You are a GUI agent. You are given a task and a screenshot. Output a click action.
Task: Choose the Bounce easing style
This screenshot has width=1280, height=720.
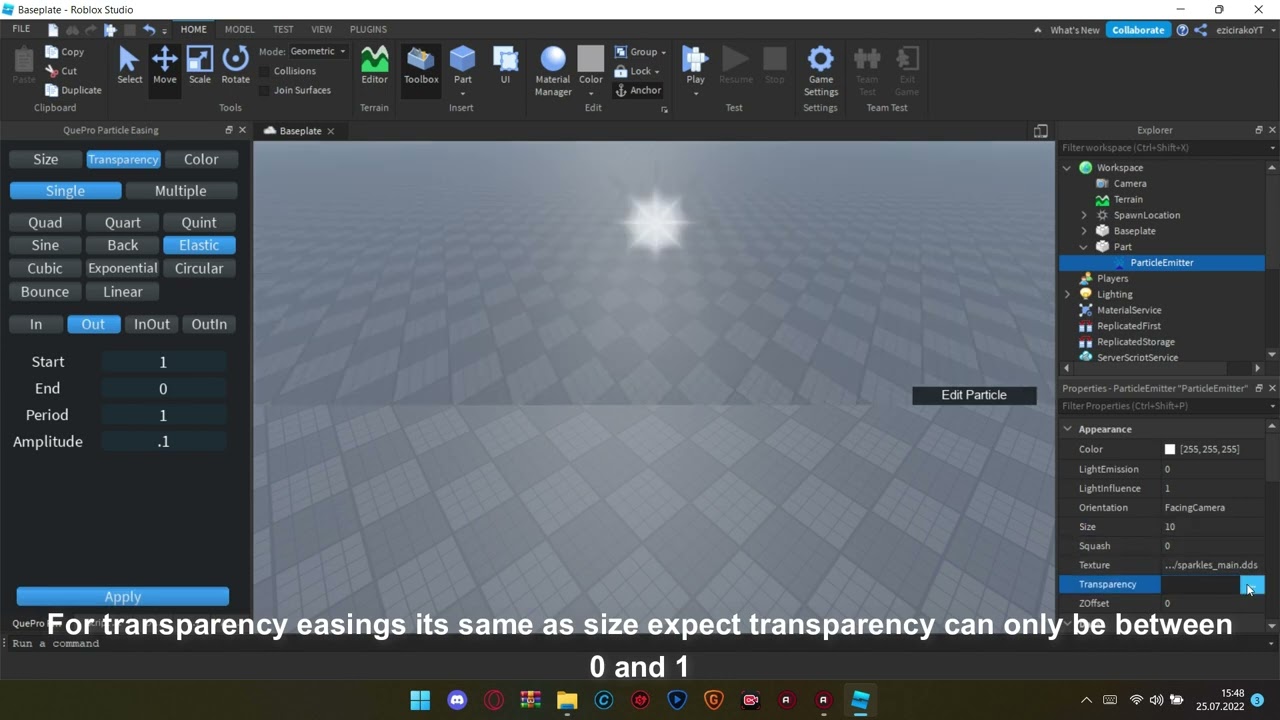tap(45, 292)
